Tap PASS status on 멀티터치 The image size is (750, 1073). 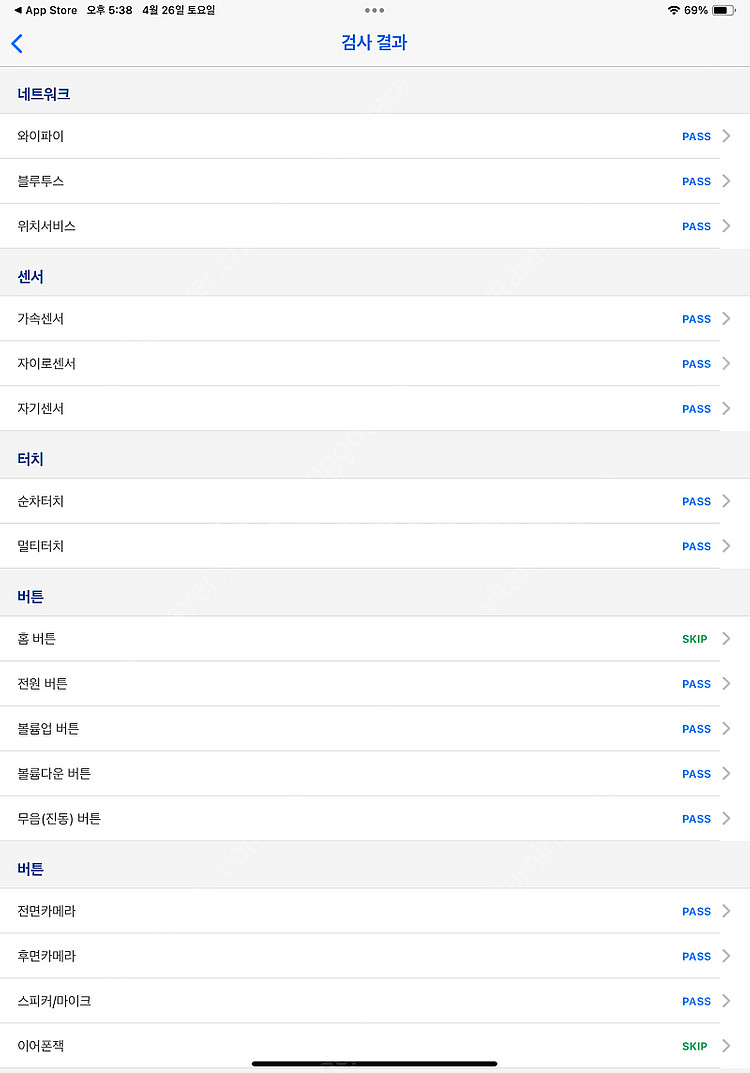(x=697, y=547)
